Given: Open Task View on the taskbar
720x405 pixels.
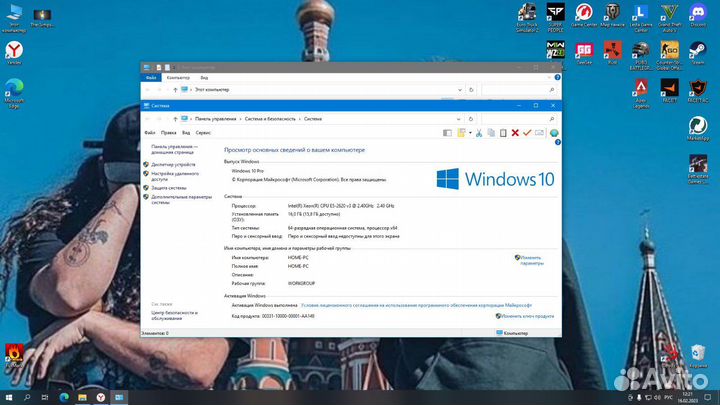Looking at the screenshot, I should [45, 397].
